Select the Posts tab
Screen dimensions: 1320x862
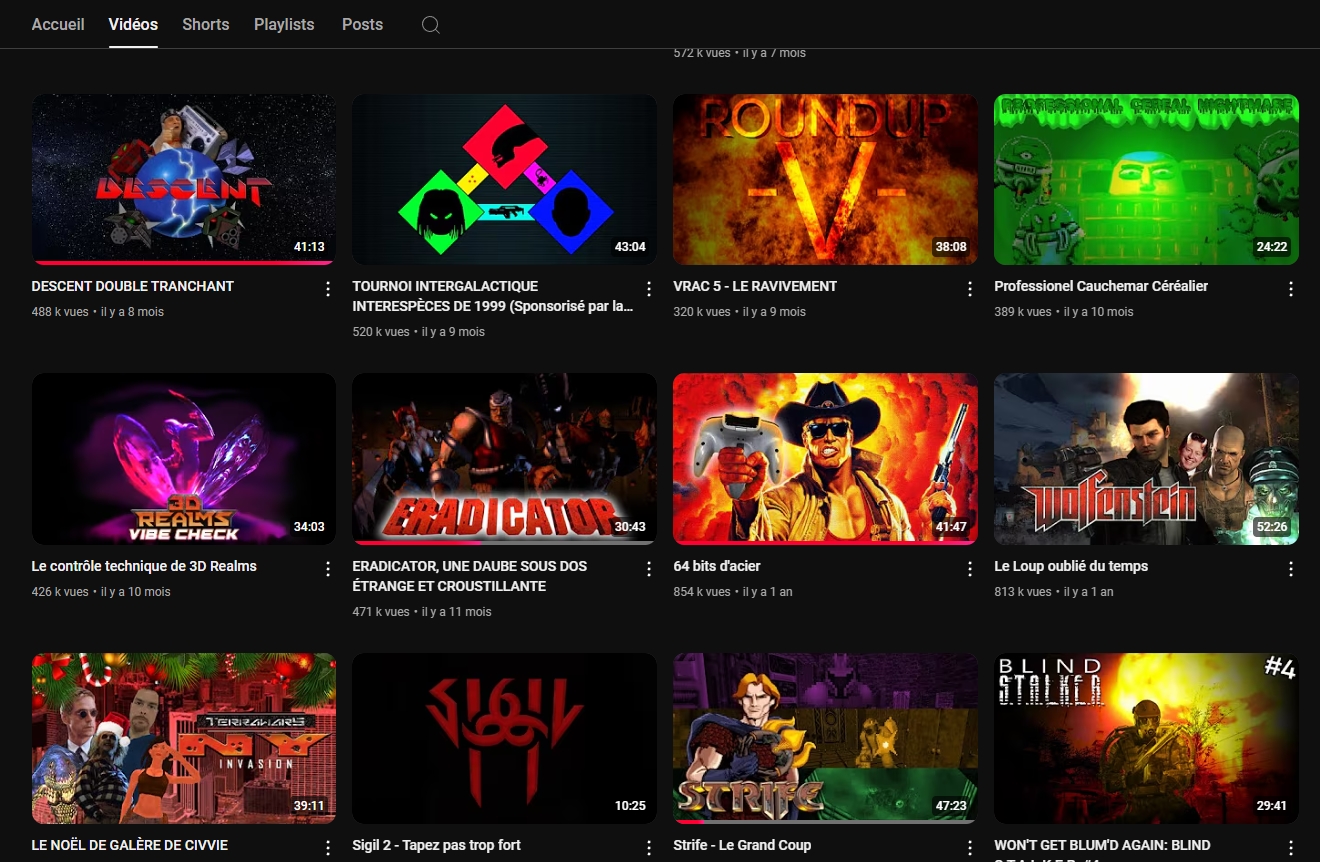point(362,24)
